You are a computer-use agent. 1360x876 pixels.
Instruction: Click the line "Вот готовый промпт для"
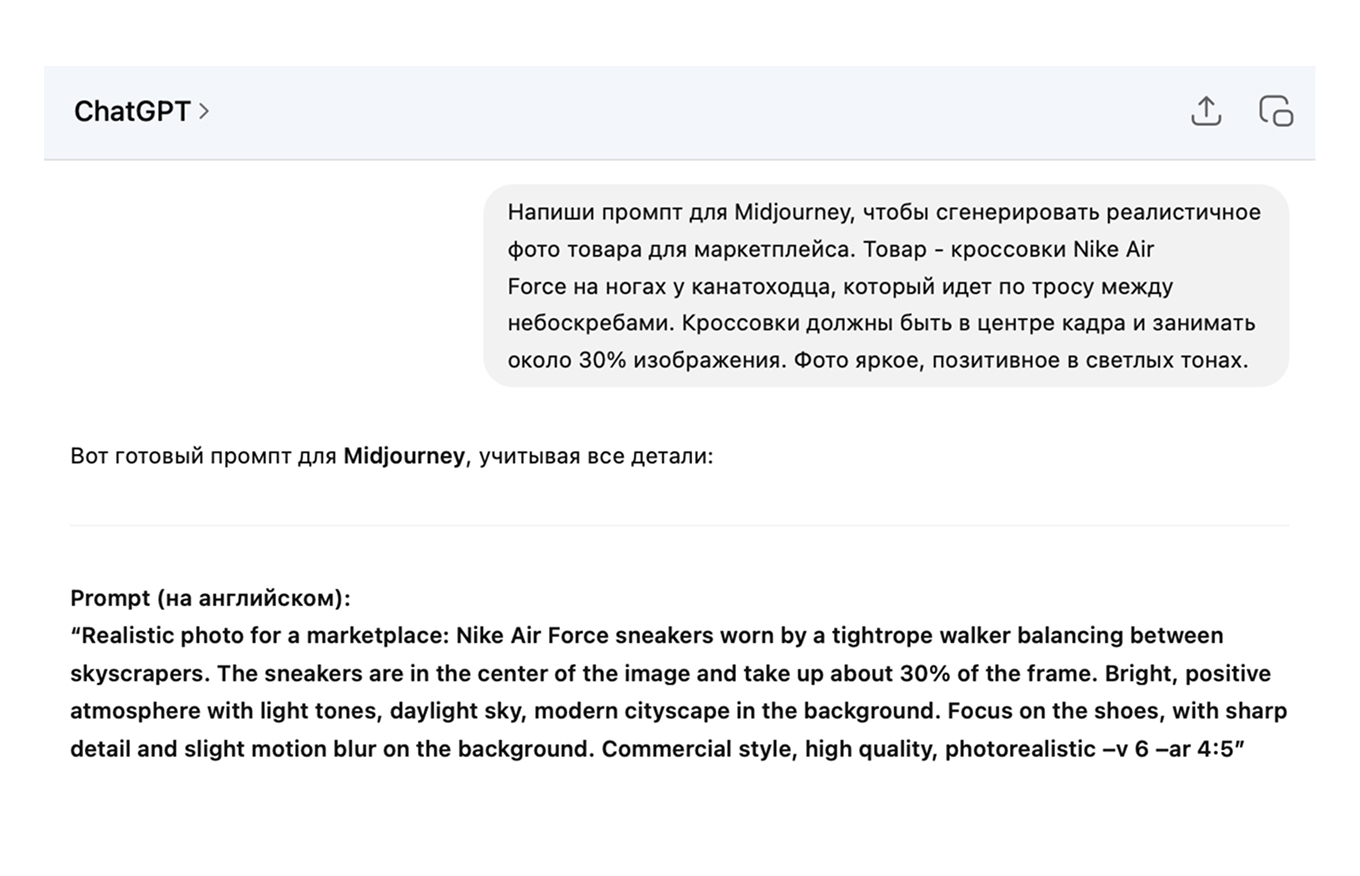[x=203, y=456]
